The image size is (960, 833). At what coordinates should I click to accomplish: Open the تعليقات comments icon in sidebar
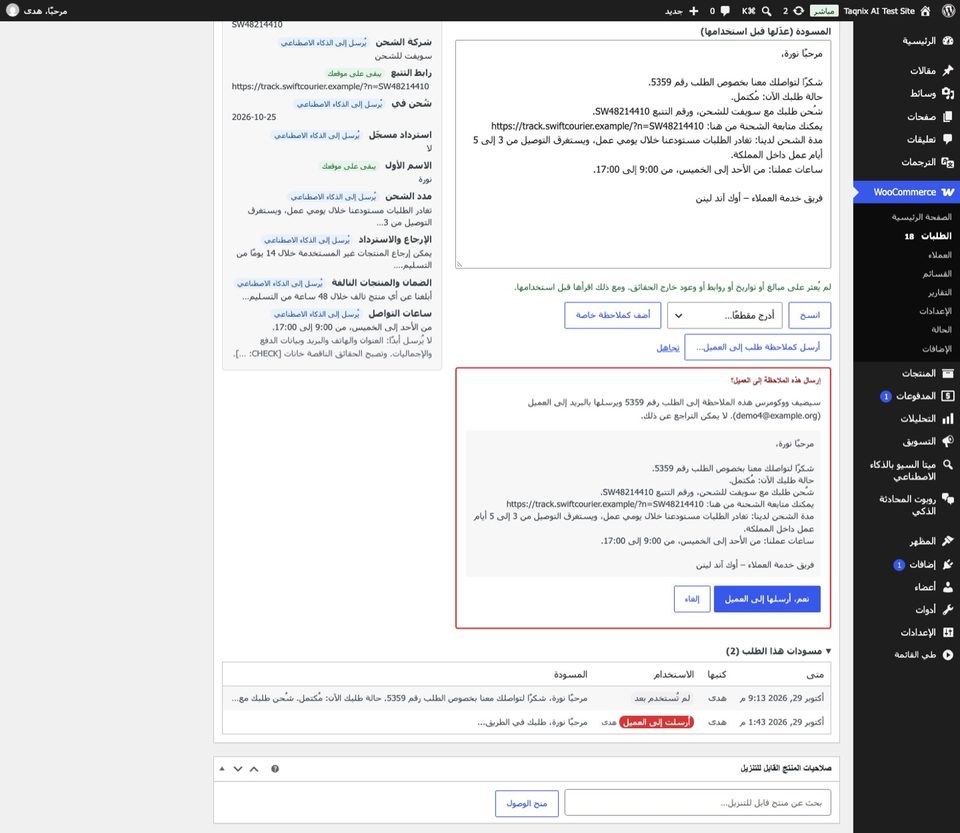(948, 139)
